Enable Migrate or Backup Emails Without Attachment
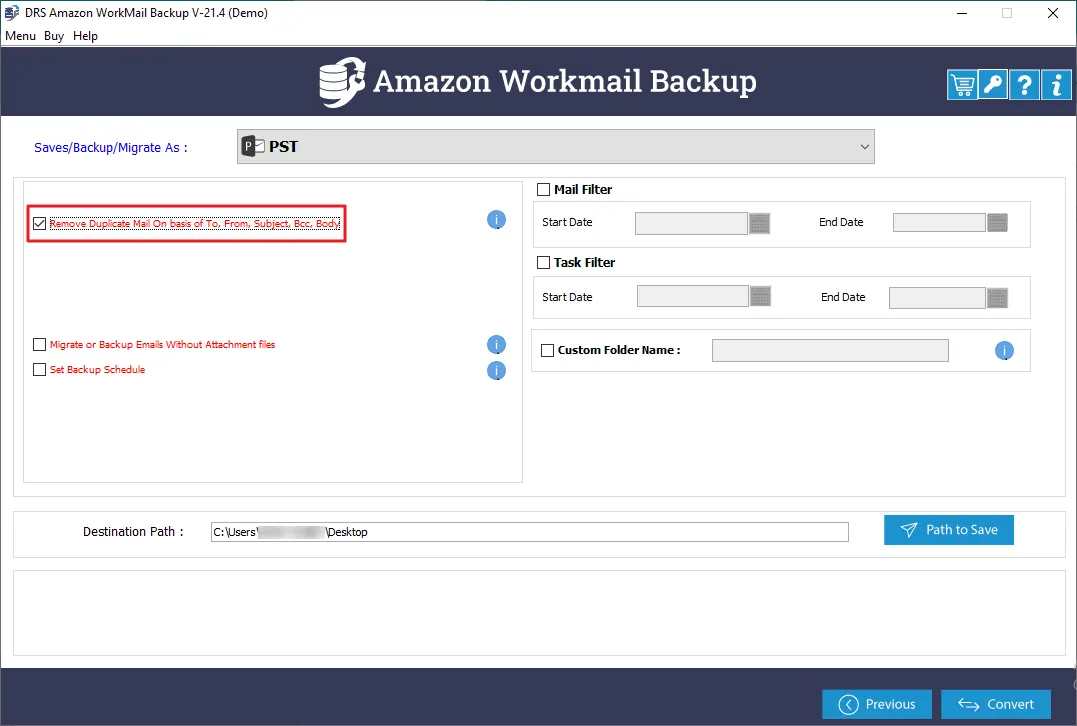This screenshot has width=1077, height=726. pos(39,344)
